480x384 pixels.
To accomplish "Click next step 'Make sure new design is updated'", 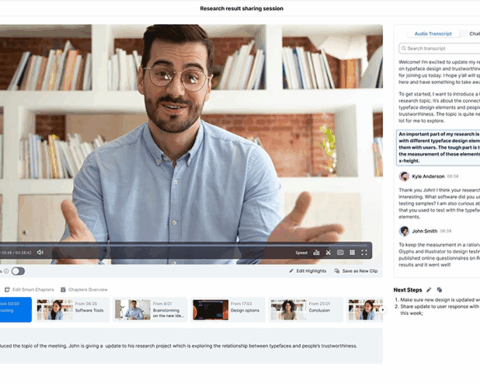I will point(437,300).
